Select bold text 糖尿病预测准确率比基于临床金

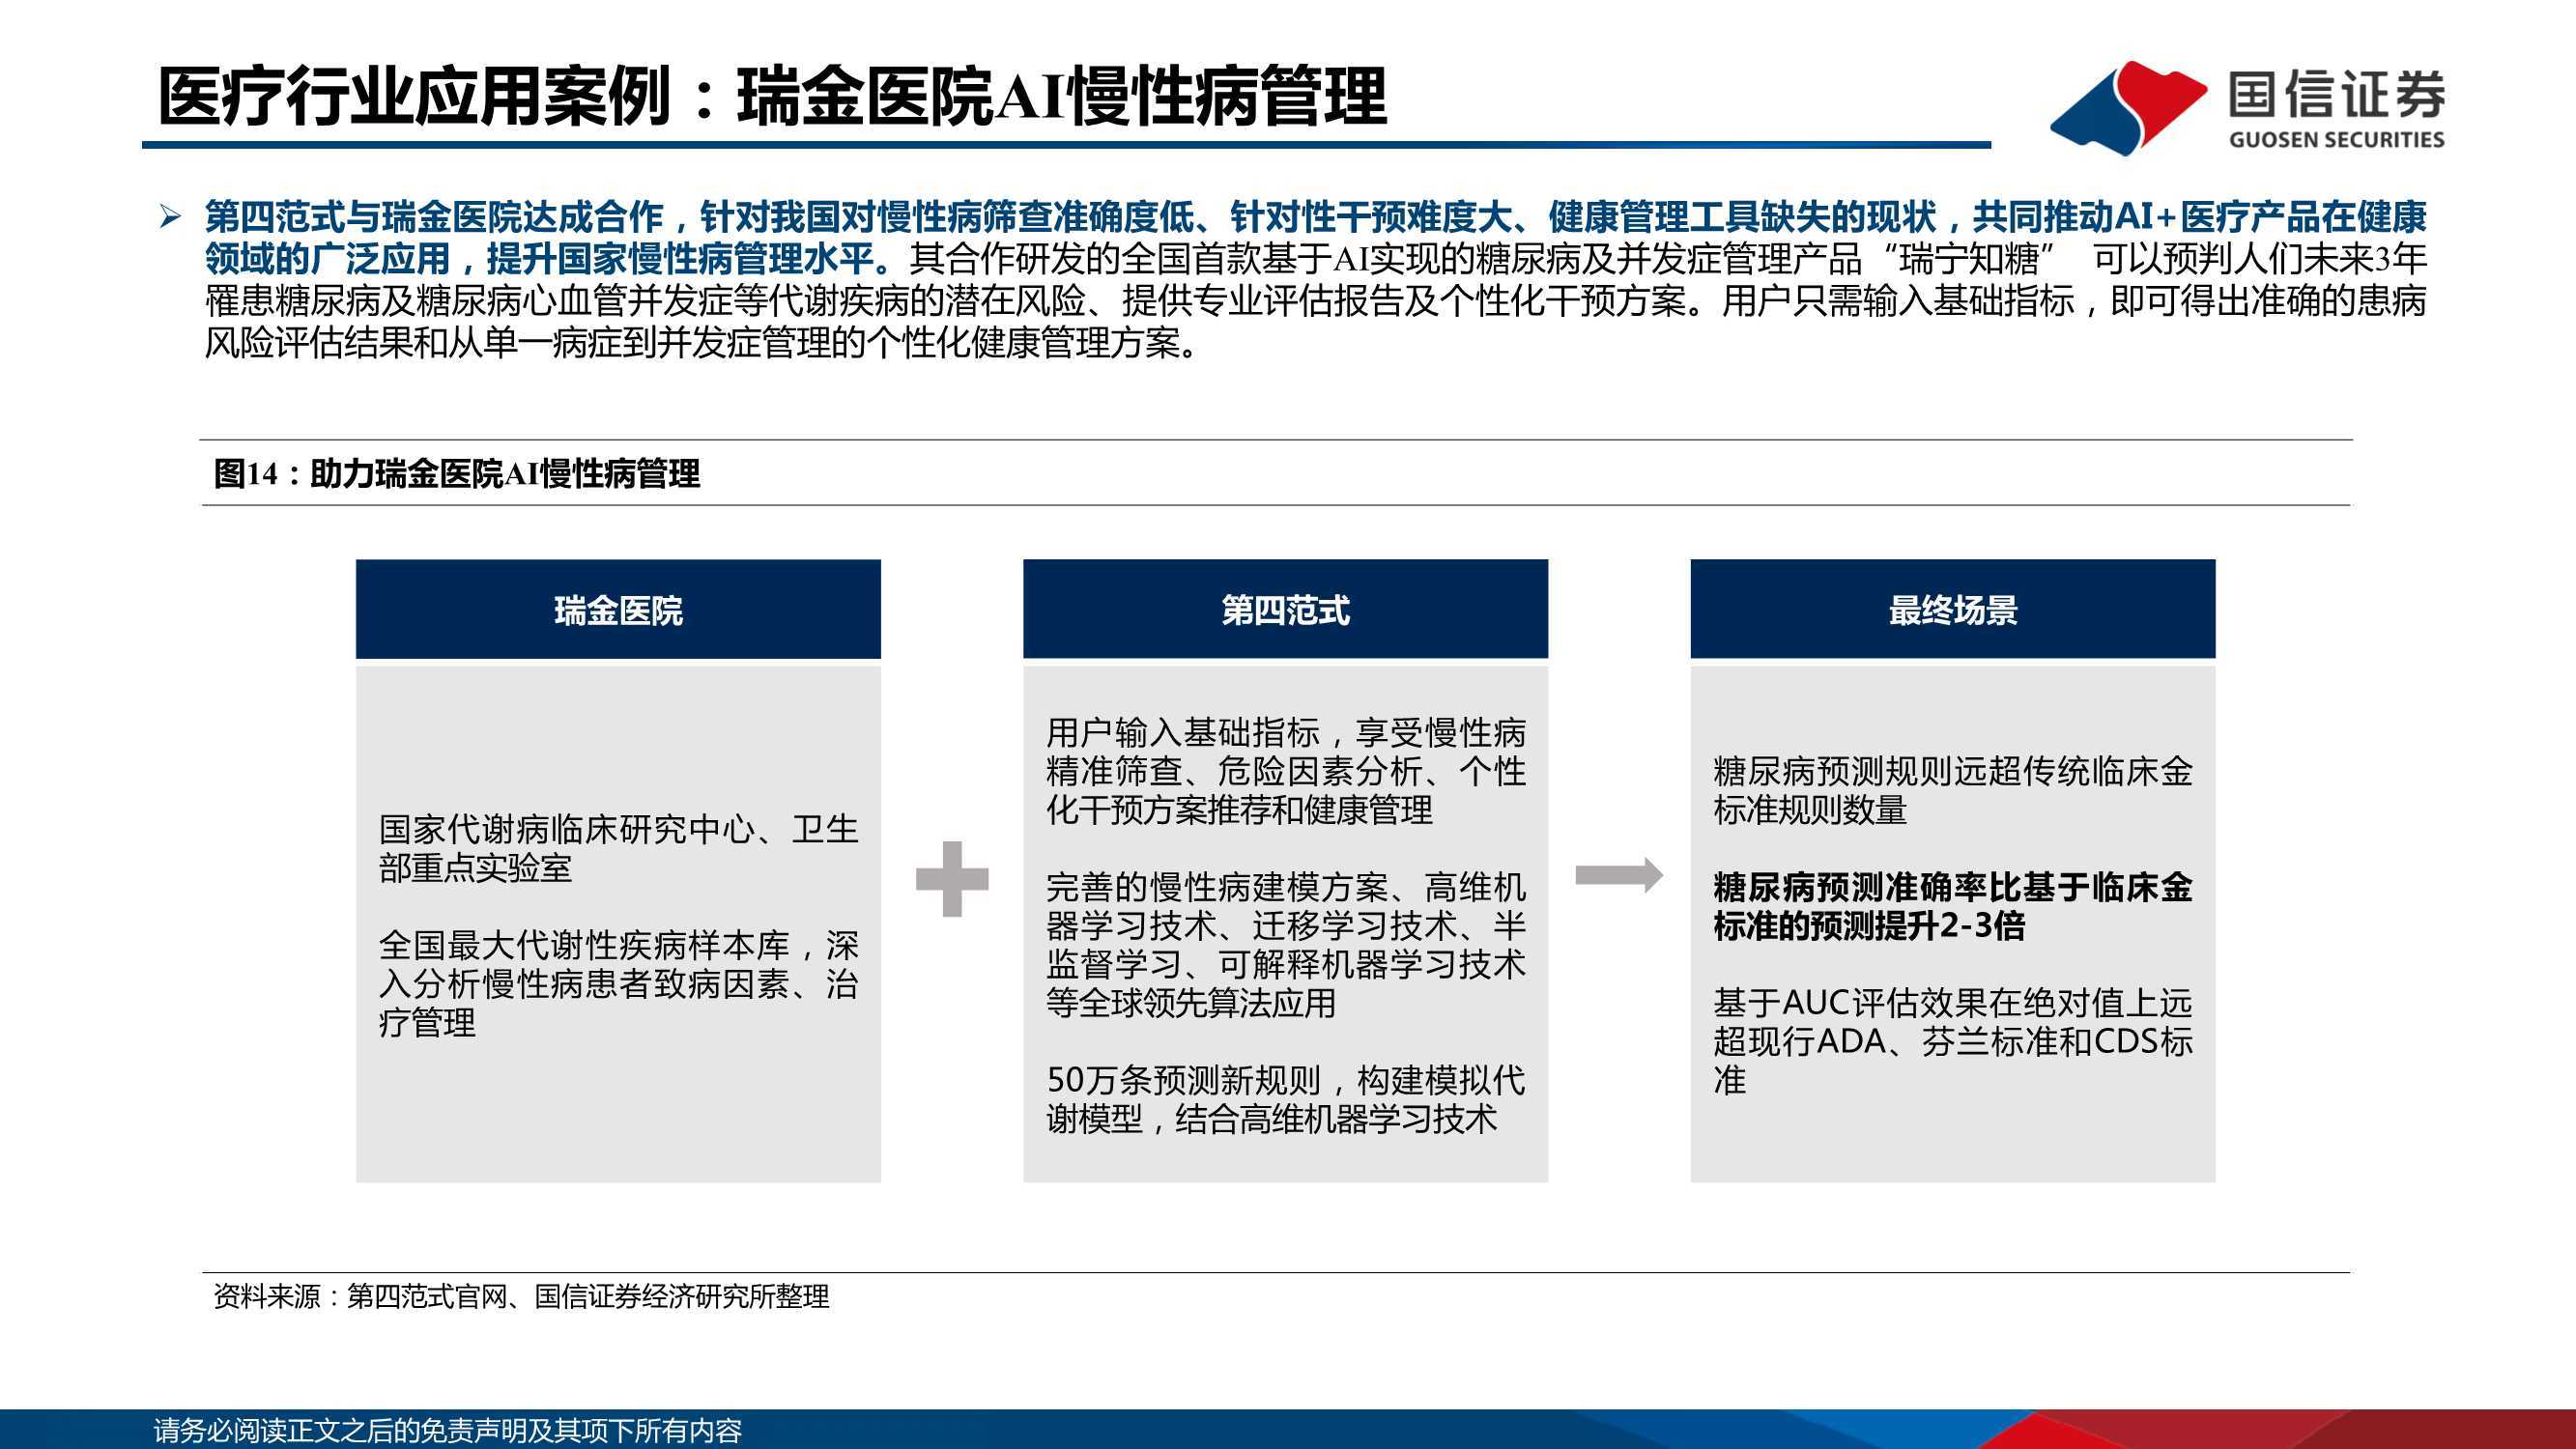point(1953,887)
